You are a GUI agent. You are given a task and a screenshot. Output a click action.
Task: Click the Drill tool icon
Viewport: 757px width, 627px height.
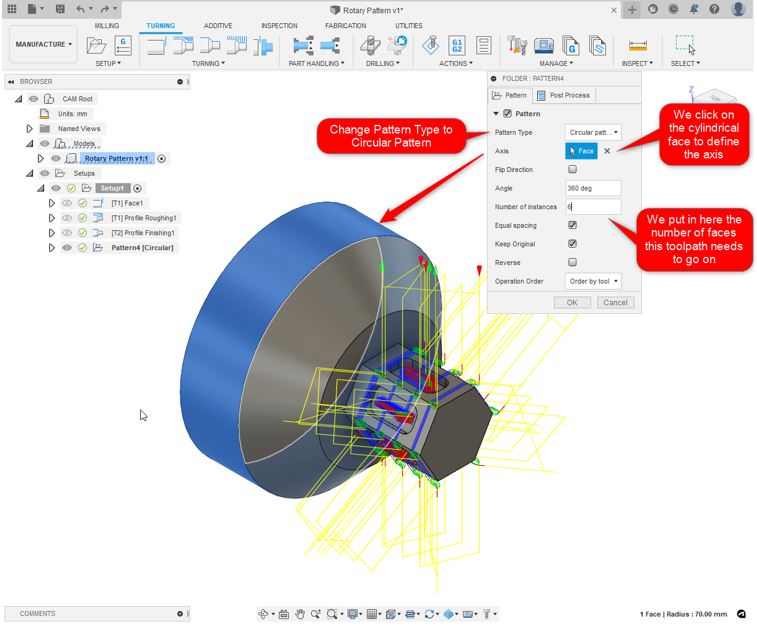point(370,45)
